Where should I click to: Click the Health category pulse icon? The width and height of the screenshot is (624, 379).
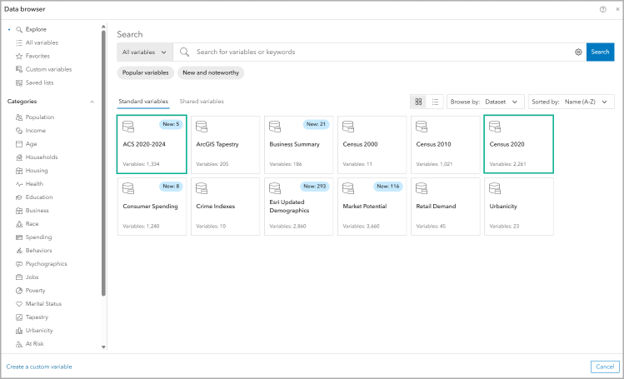point(19,184)
